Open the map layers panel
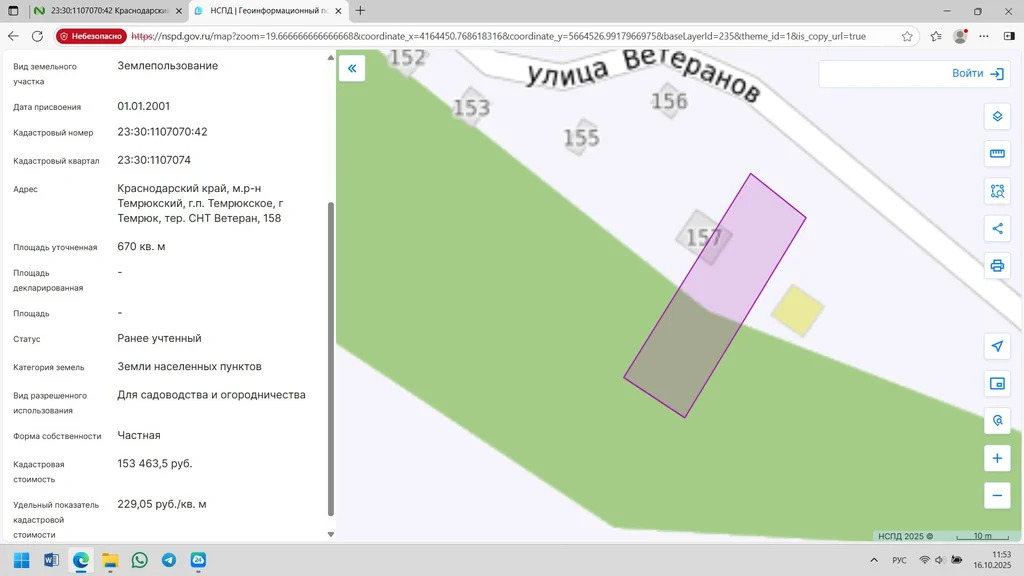The image size is (1024, 576). [x=996, y=116]
